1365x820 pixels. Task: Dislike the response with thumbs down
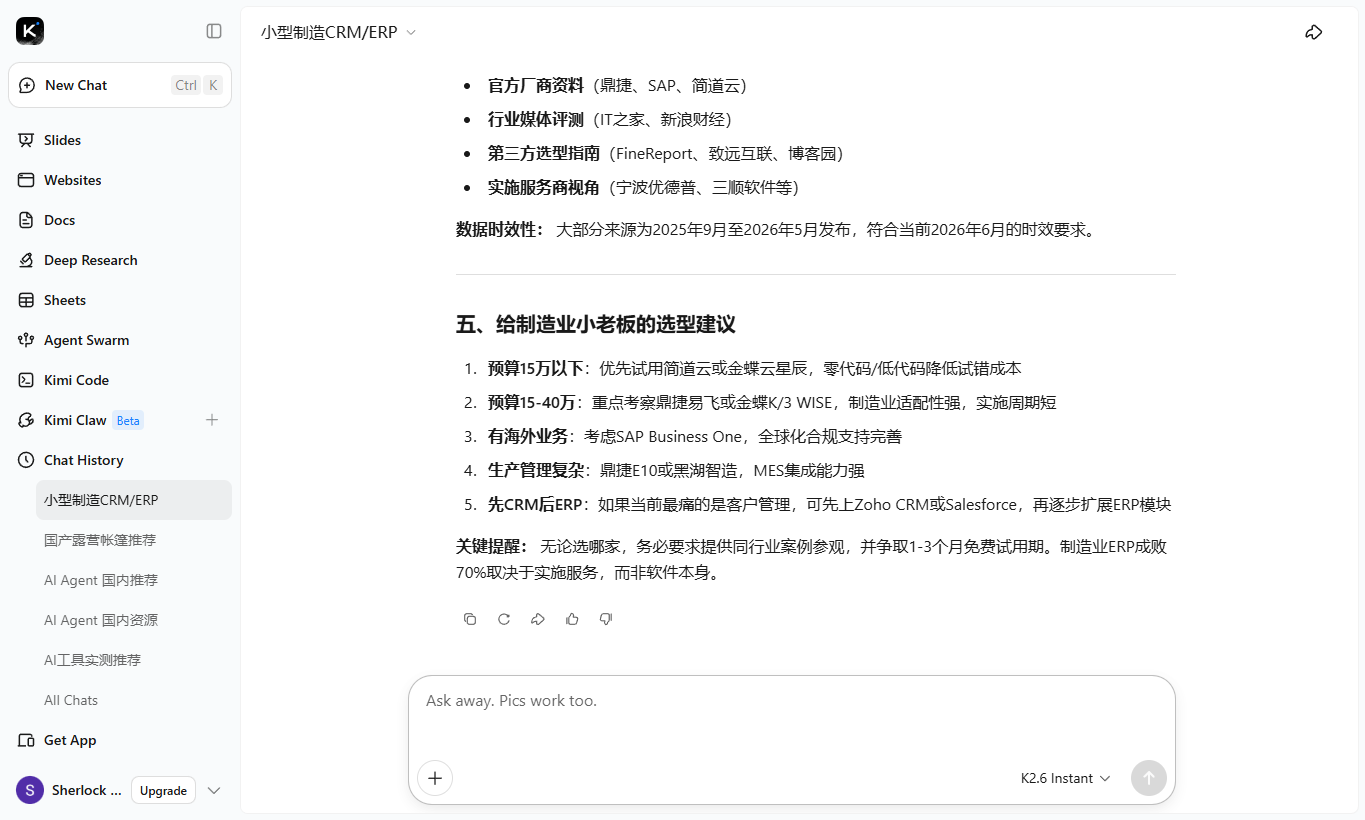606,619
